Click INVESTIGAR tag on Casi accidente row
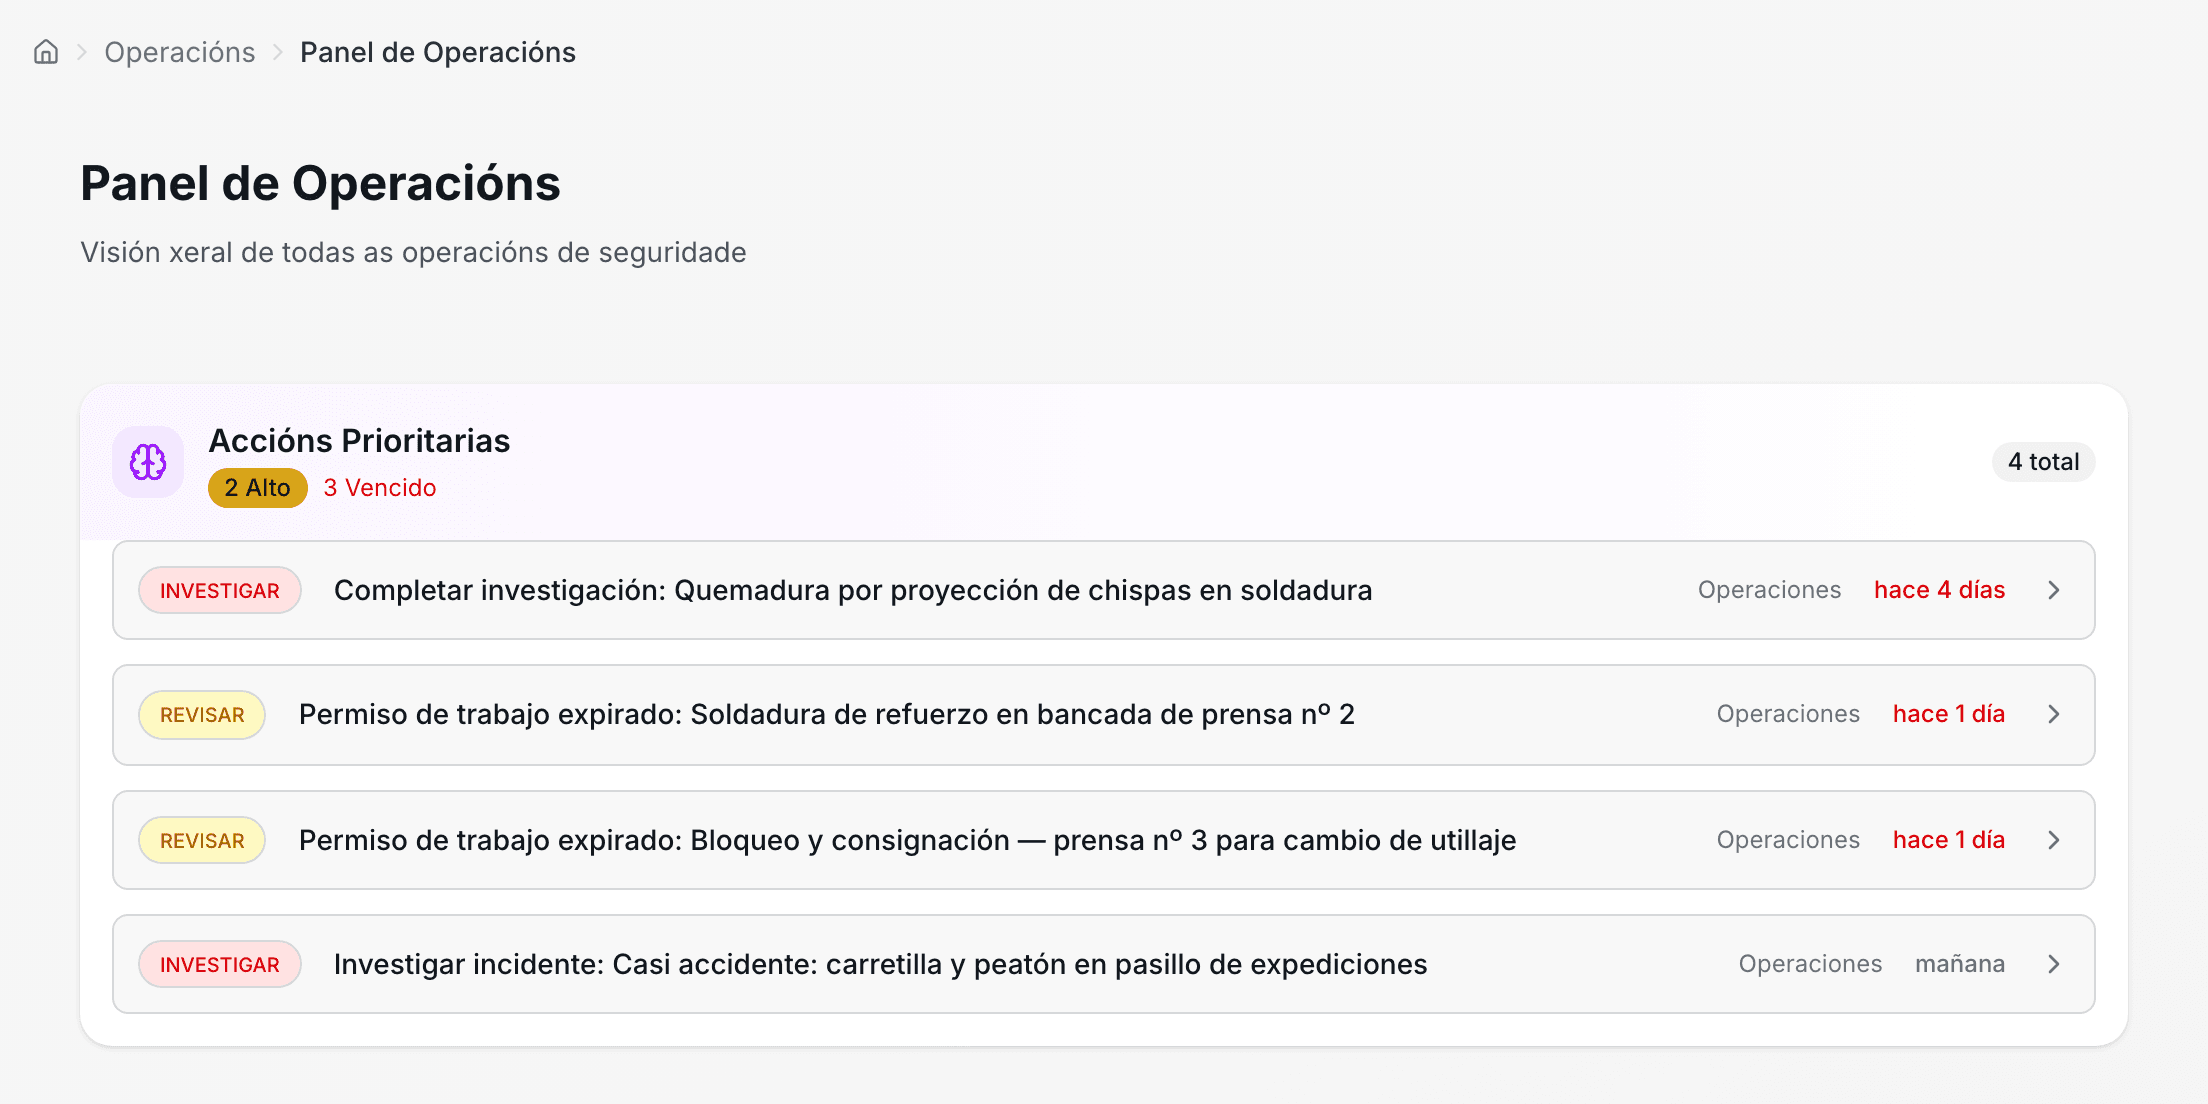The height and width of the screenshot is (1104, 2208). click(x=220, y=964)
